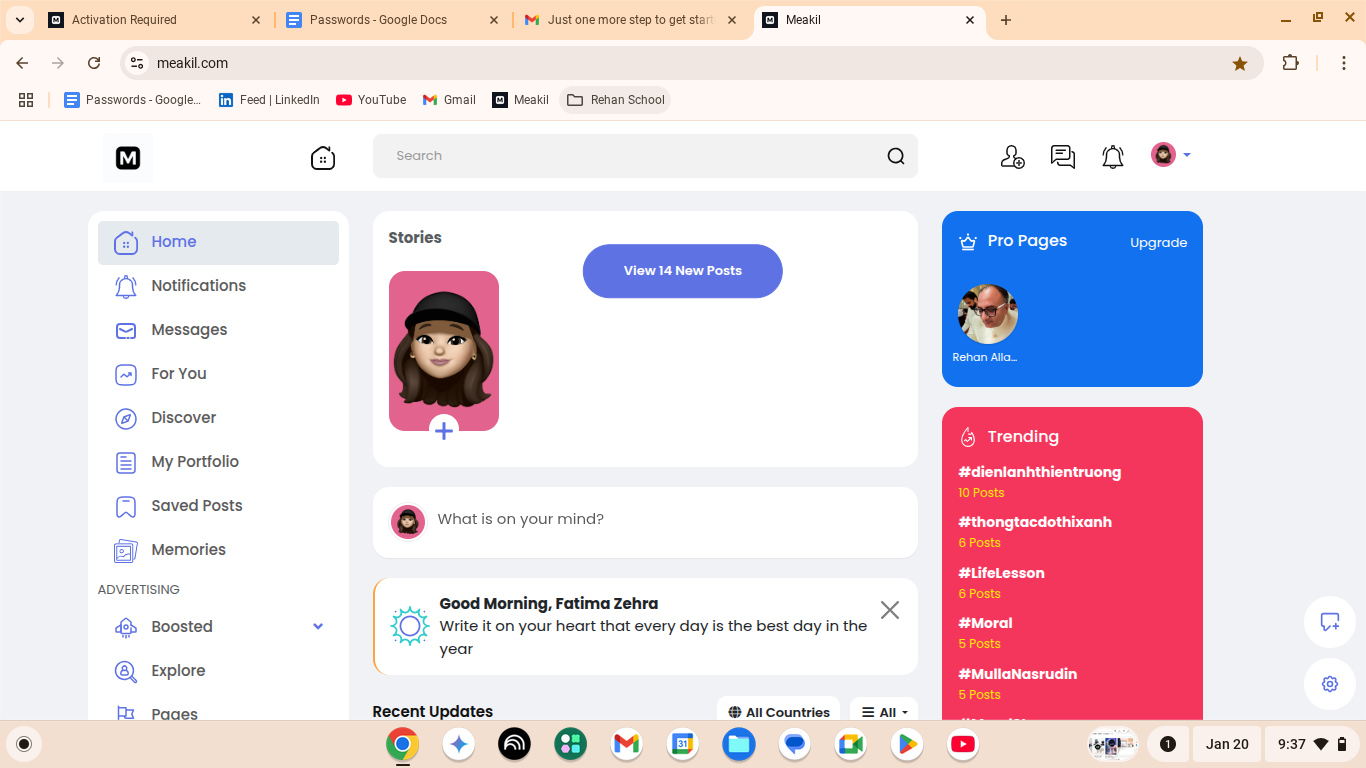Click View 14 New Posts button
Image resolution: width=1366 pixels, height=768 pixels.
(x=682, y=271)
